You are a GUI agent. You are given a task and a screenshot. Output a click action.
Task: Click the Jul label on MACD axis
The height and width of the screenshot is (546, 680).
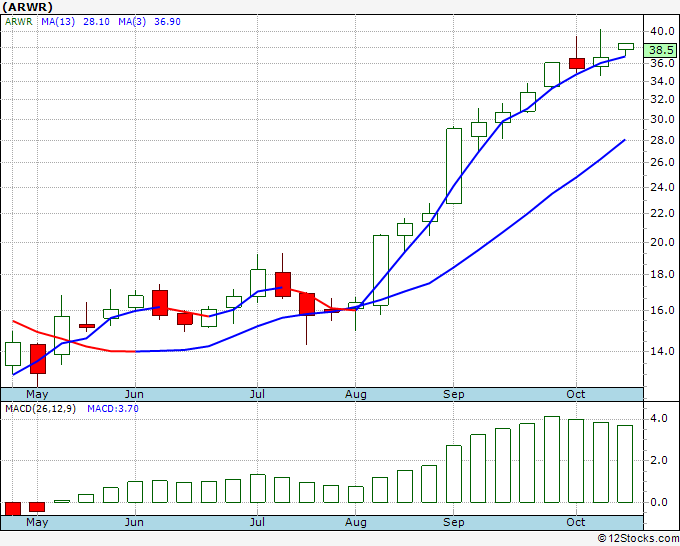click(257, 522)
